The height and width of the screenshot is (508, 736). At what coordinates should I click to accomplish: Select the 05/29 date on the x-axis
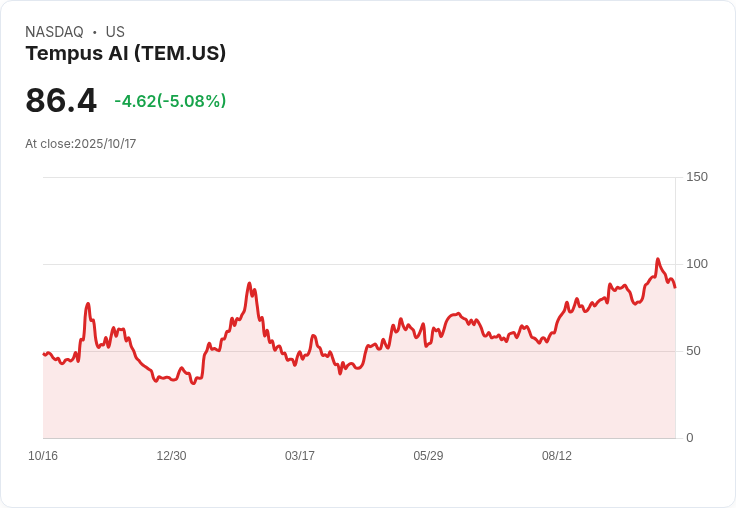tap(428, 456)
